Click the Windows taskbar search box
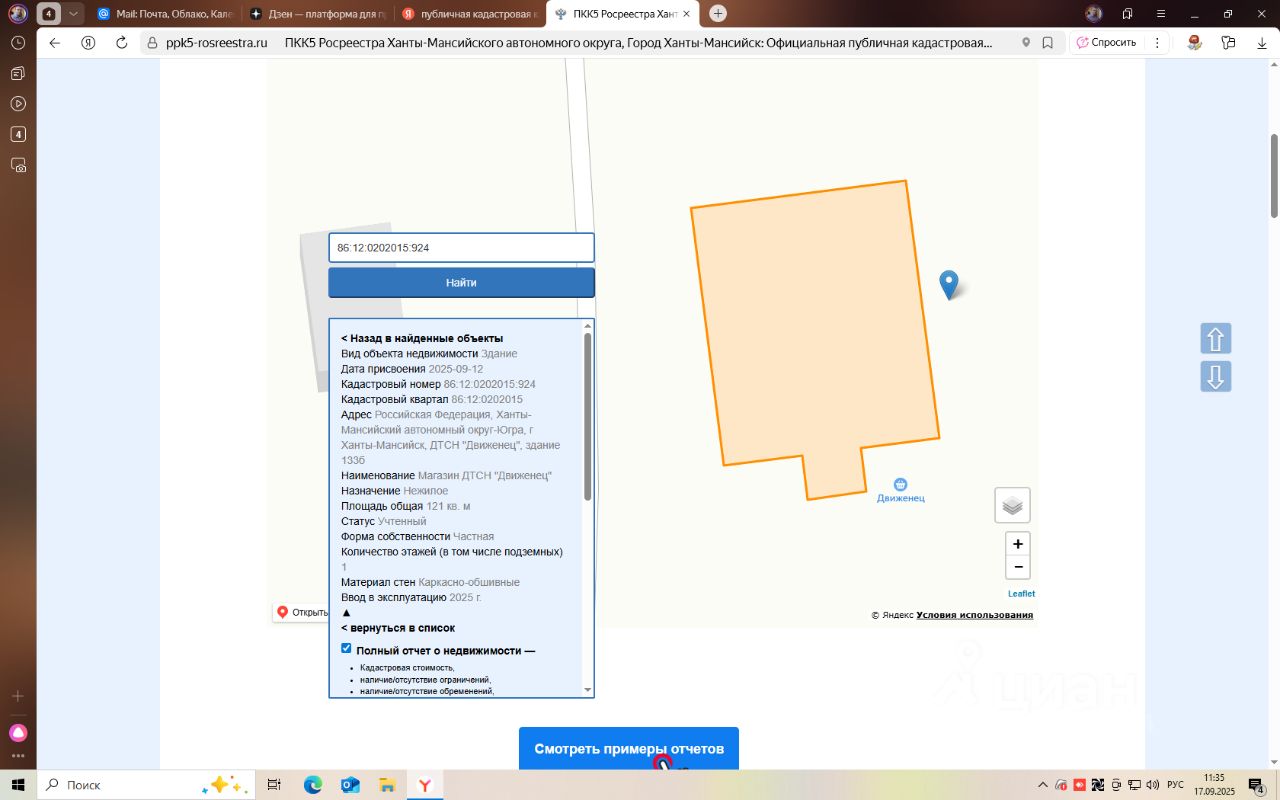The image size is (1280, 800). [147, 785]
